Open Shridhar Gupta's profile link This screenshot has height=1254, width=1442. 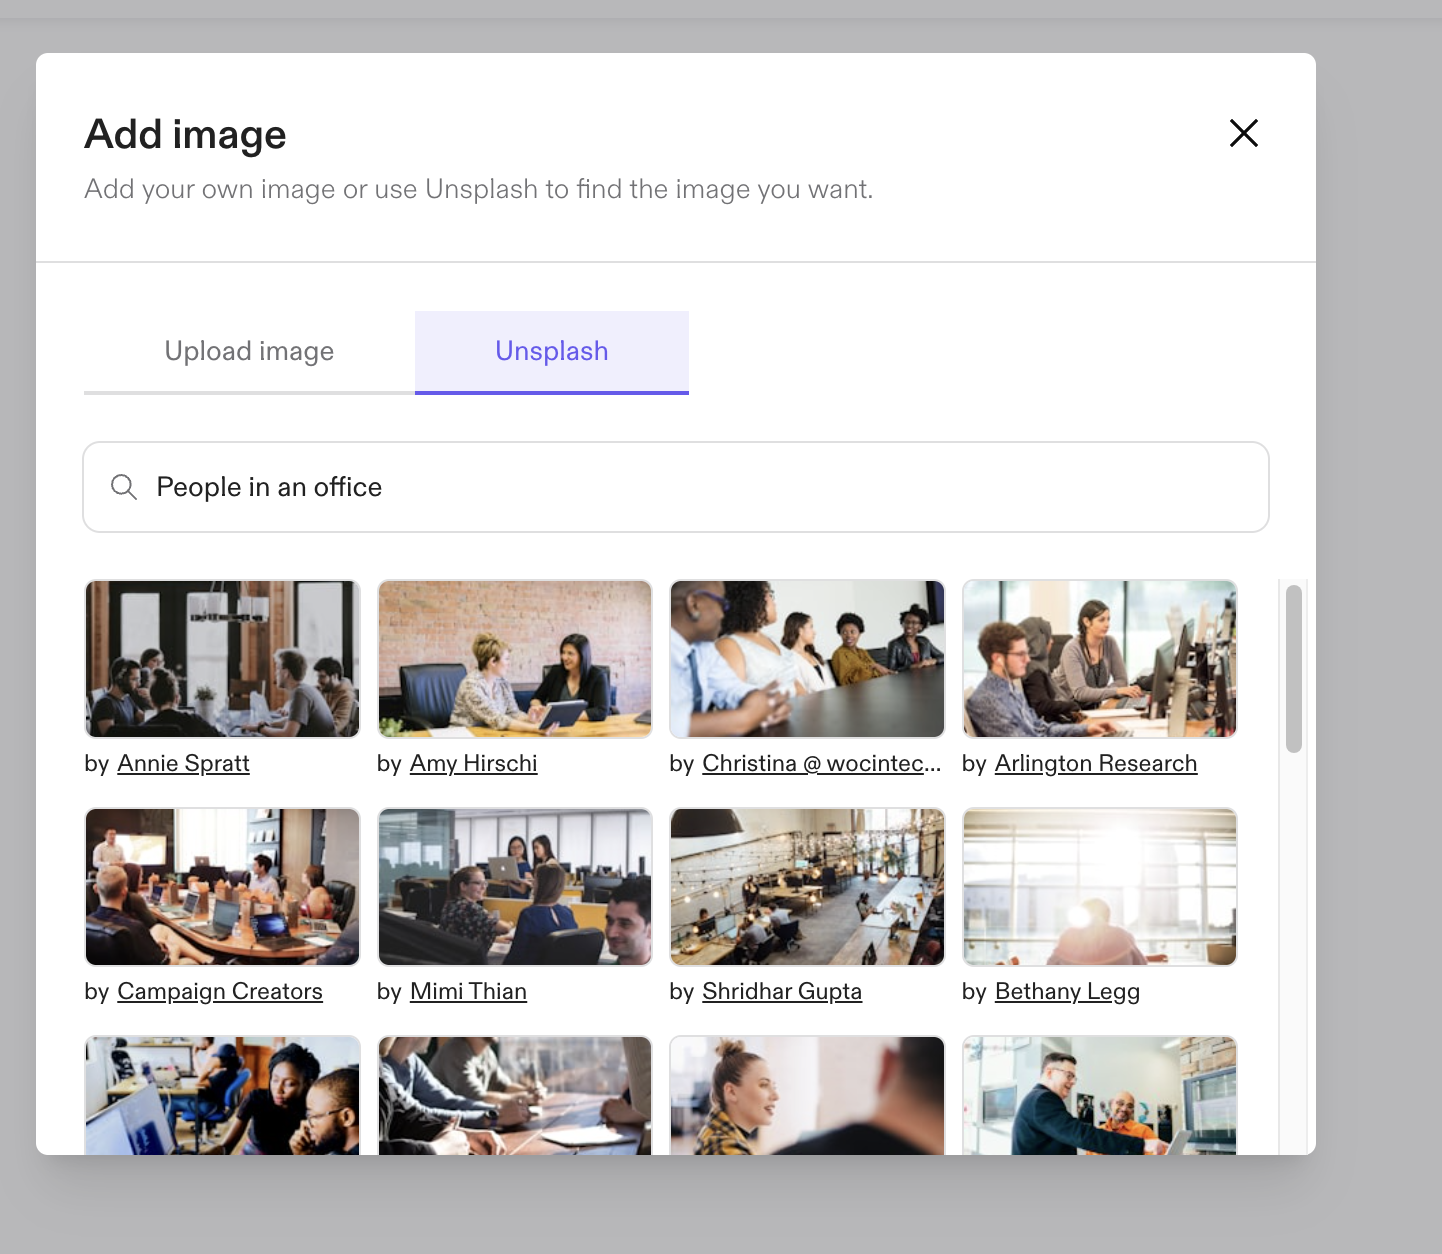pyautogui.click(x=781, y=991)
